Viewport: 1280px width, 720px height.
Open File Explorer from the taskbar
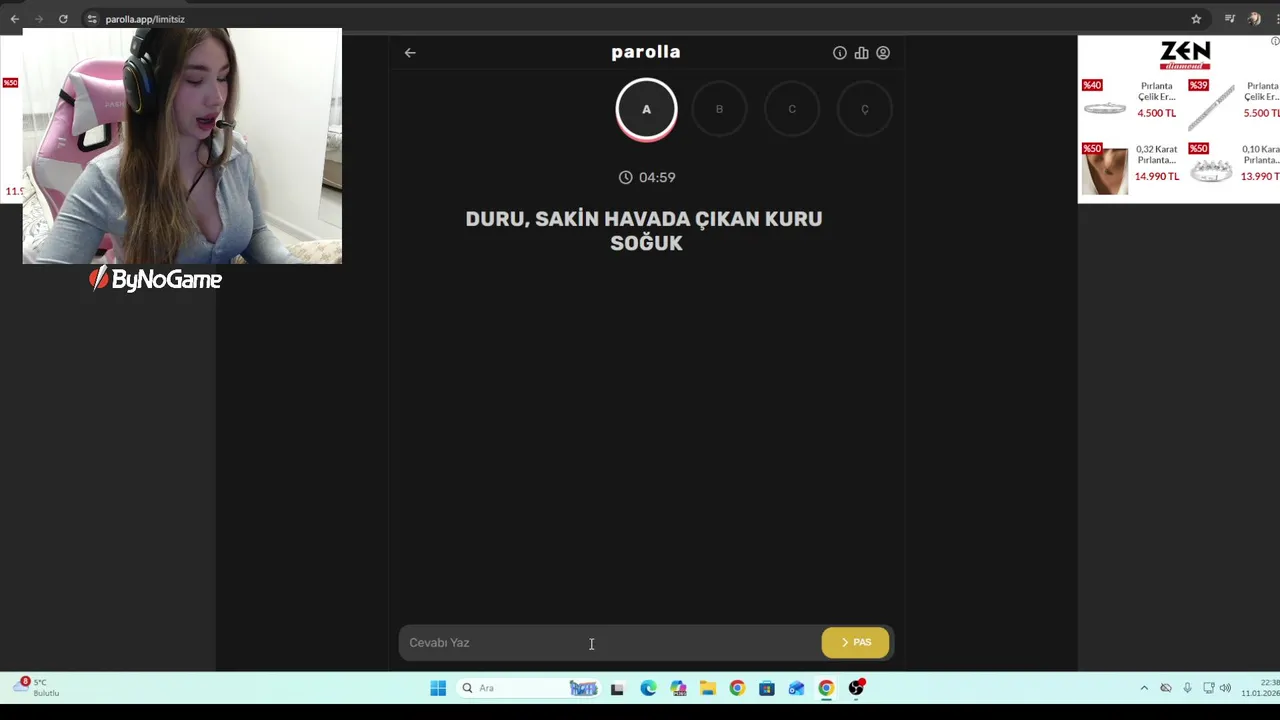tap(708, 688)
